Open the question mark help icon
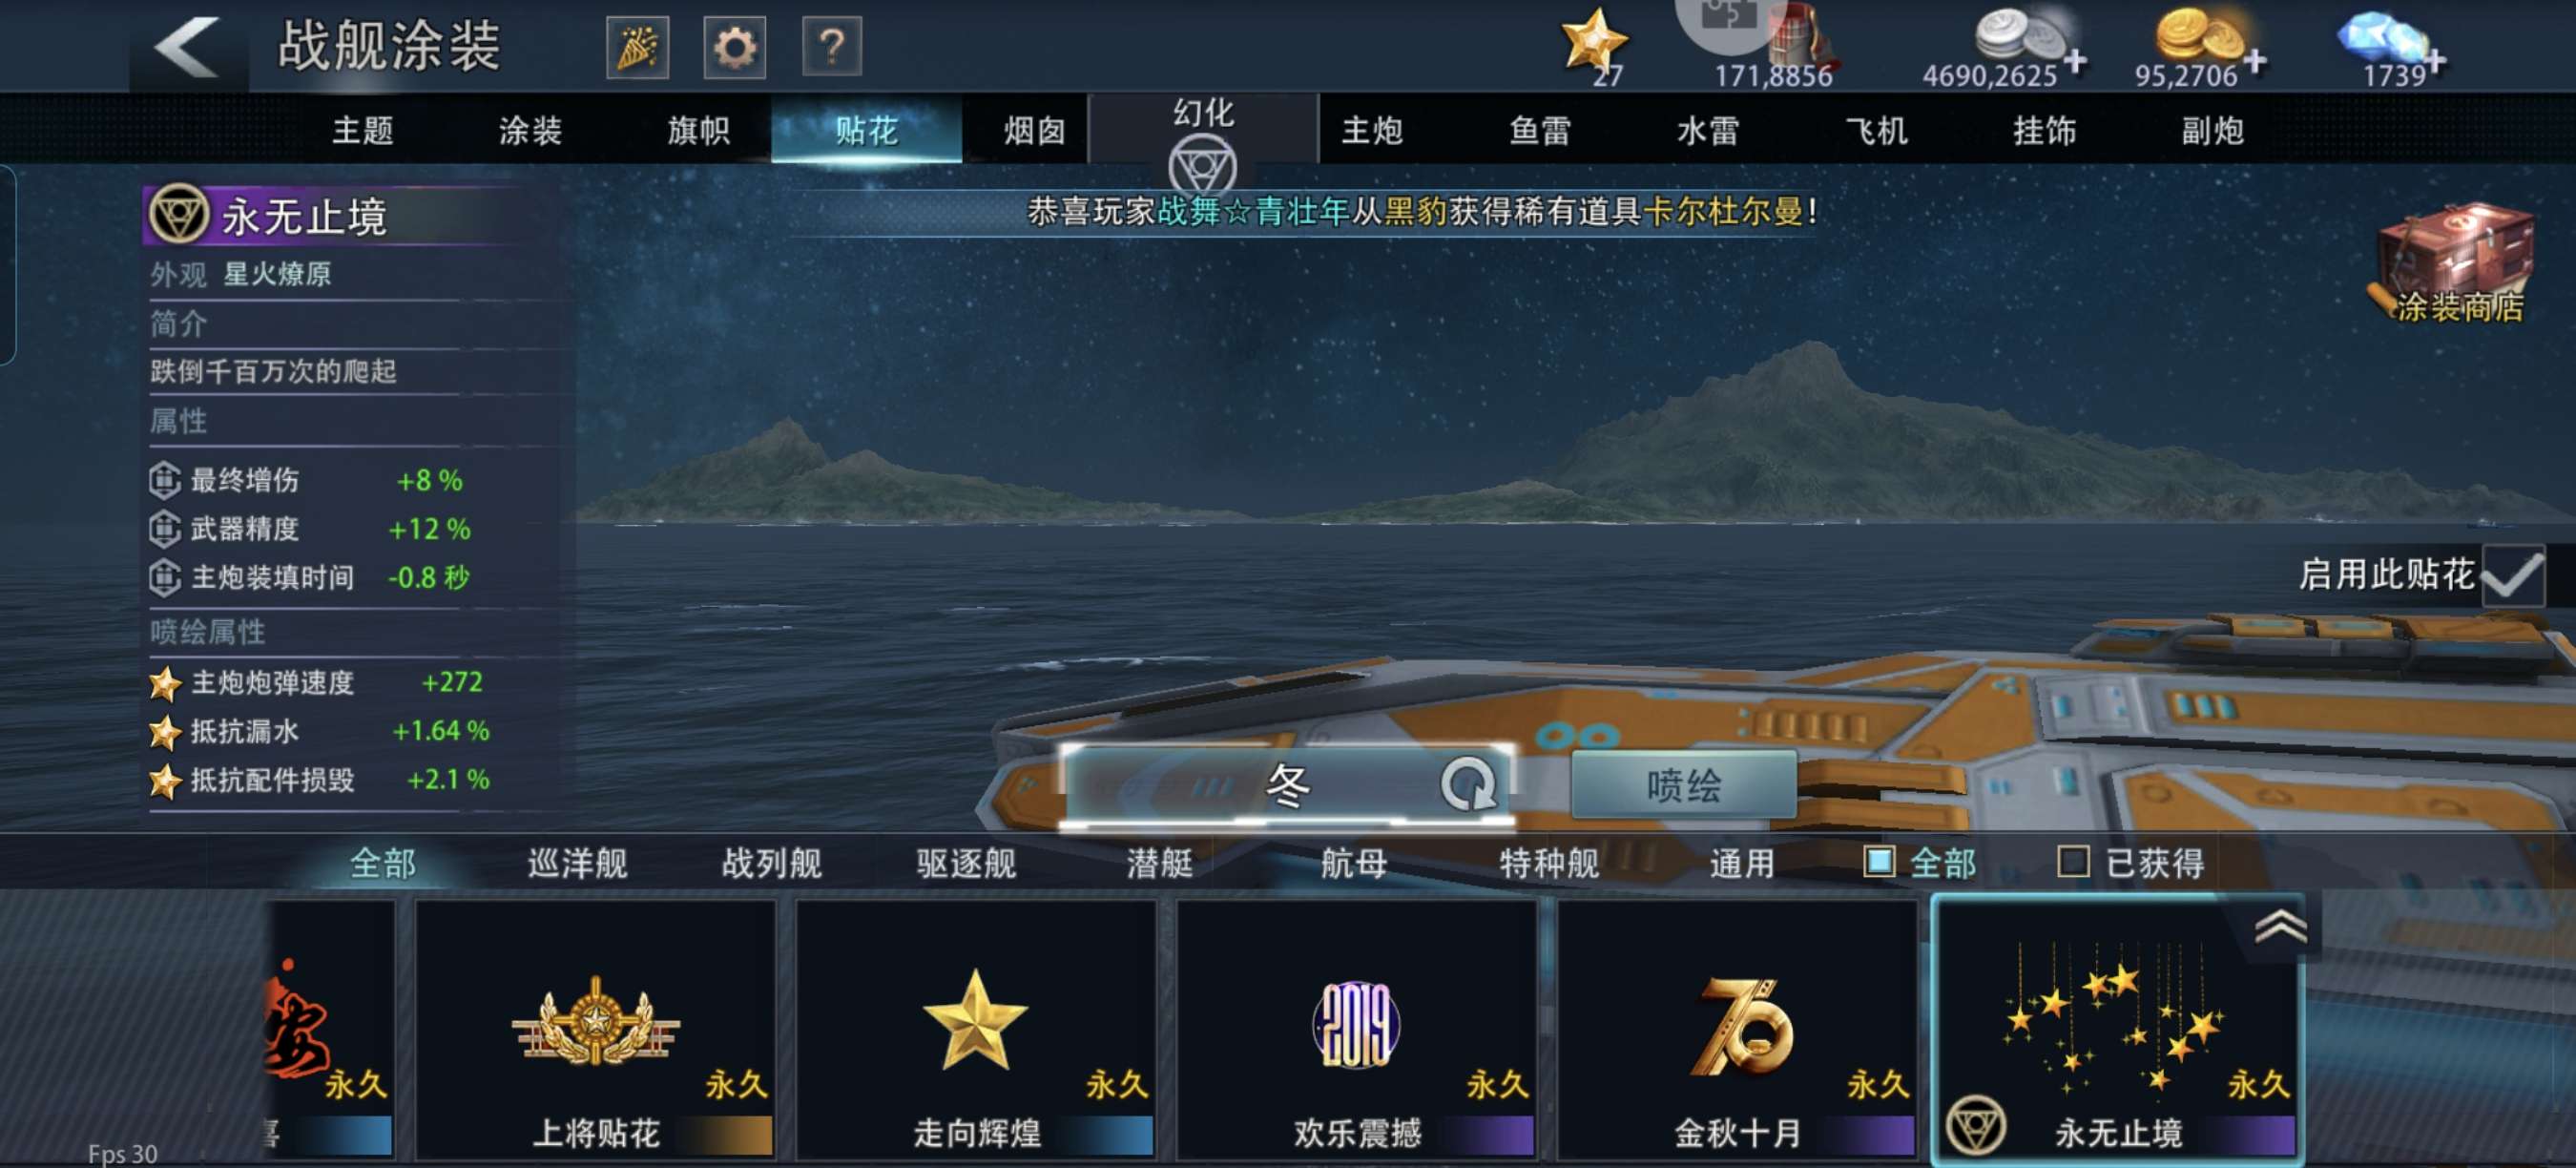This screenshot has height=1168, width=2576. [832, 47]
